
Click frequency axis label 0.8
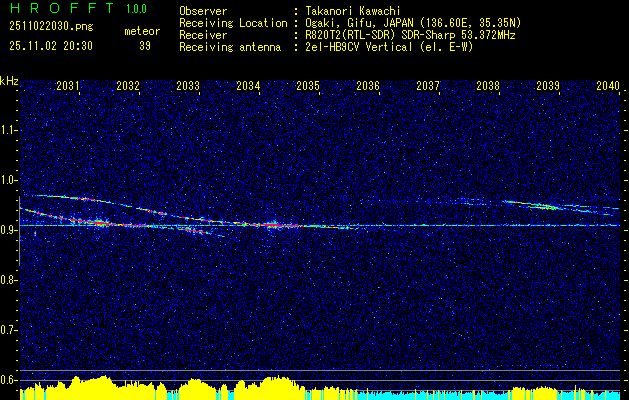tap(9, 280)
